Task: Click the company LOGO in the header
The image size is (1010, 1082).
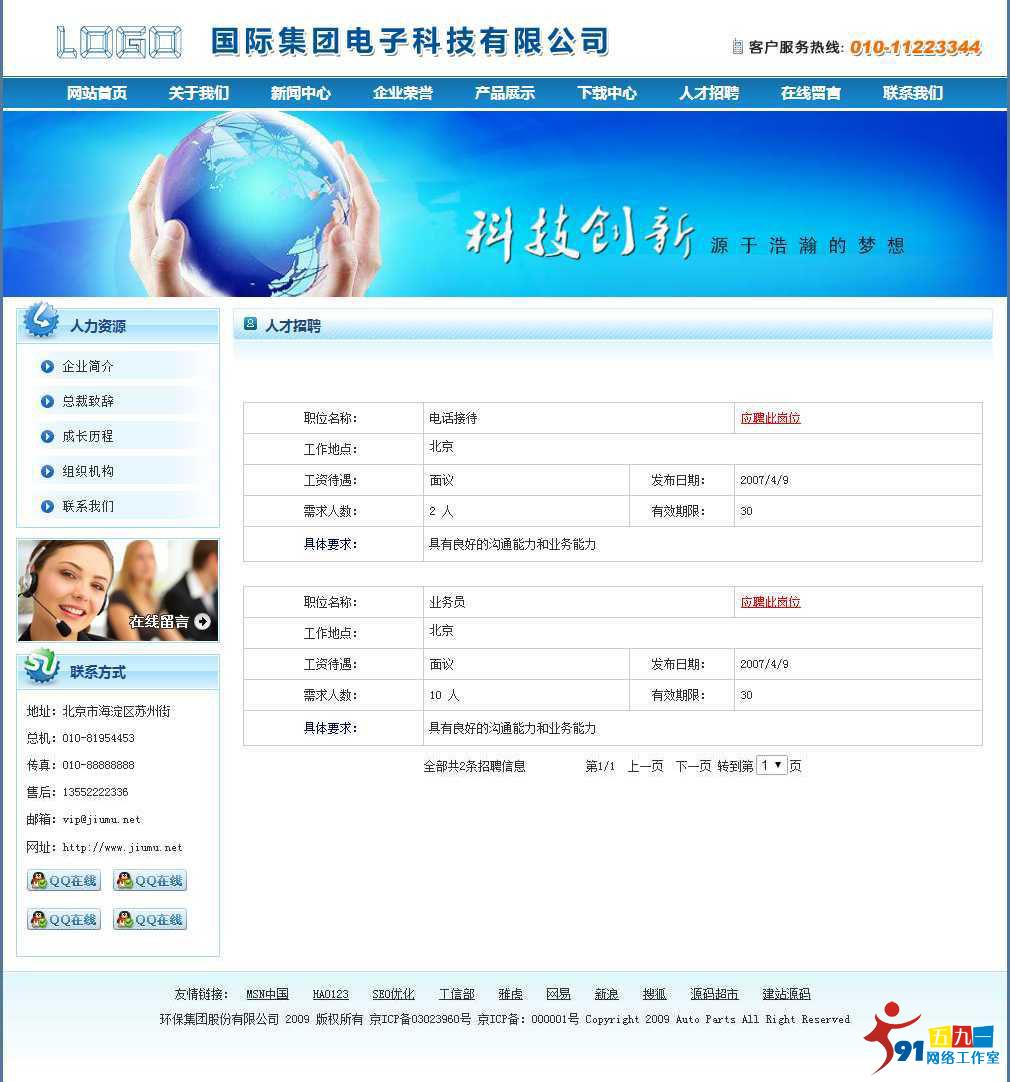Action: point(119,44)
